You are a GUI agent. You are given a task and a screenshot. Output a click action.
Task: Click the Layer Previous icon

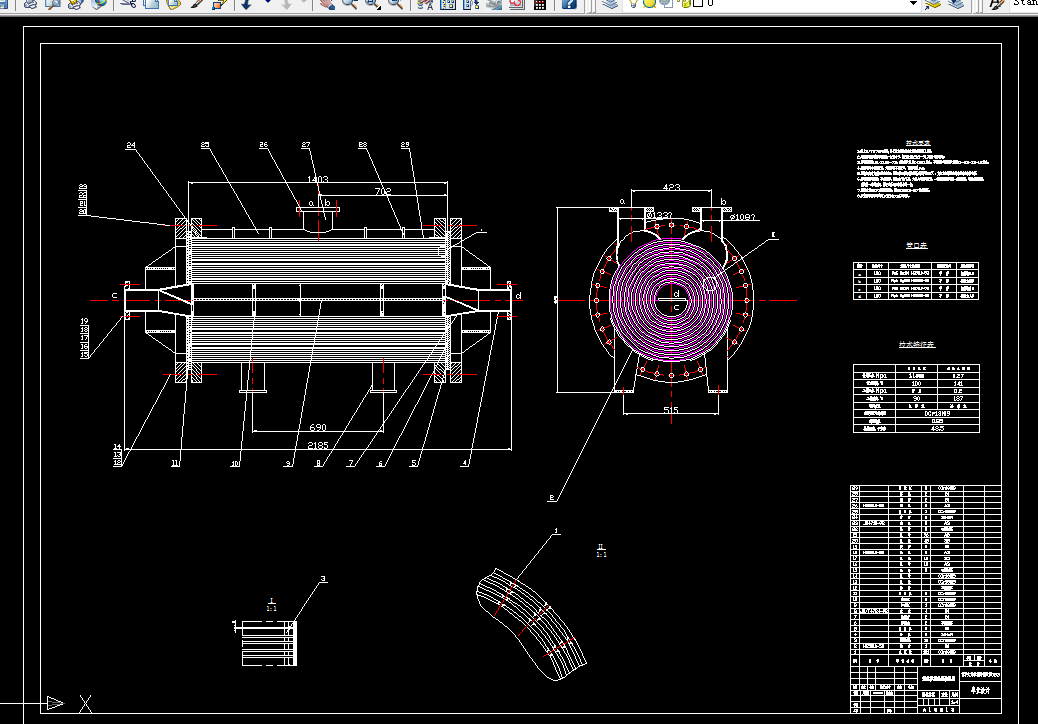[956, 4]
